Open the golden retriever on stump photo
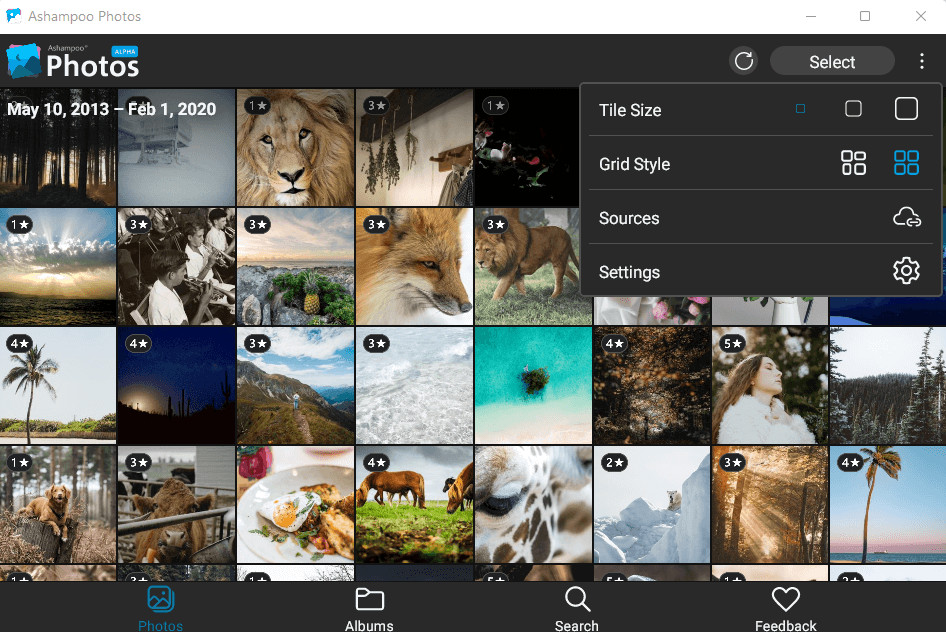946x632 pixels. point(58,504)
